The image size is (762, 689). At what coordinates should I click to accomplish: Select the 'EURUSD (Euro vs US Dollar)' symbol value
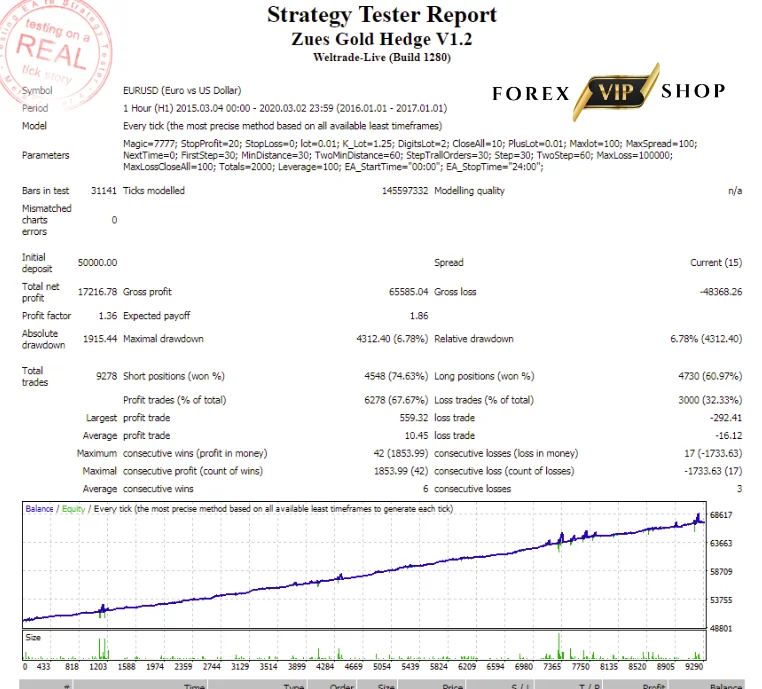182,90
